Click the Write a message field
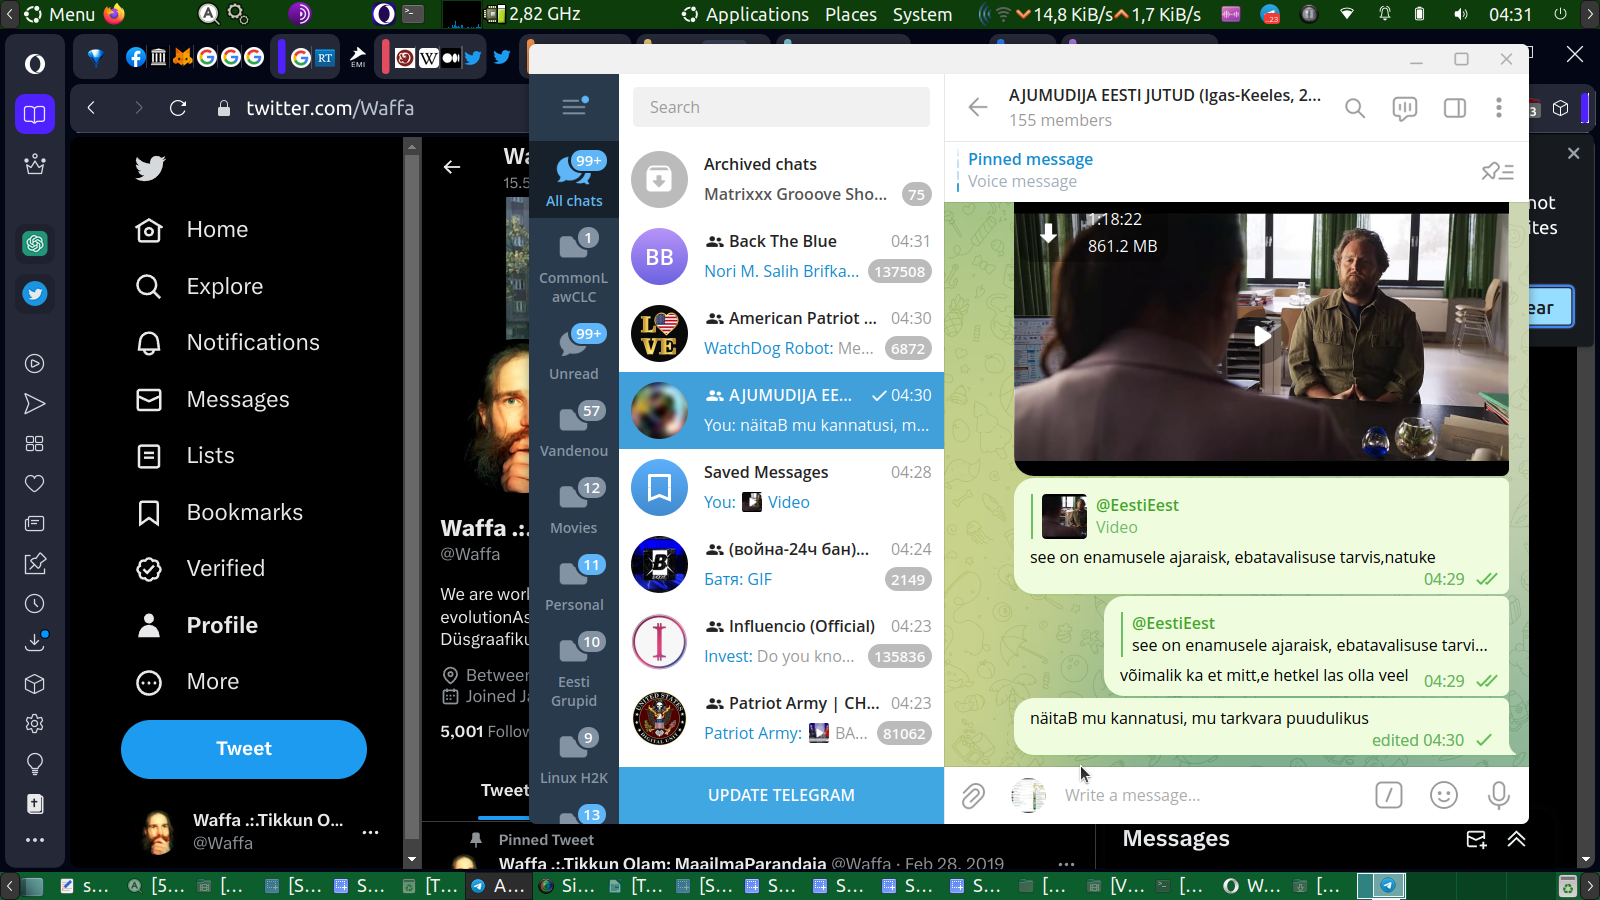Screen dimensions: 1600x900 [1210, 796]
